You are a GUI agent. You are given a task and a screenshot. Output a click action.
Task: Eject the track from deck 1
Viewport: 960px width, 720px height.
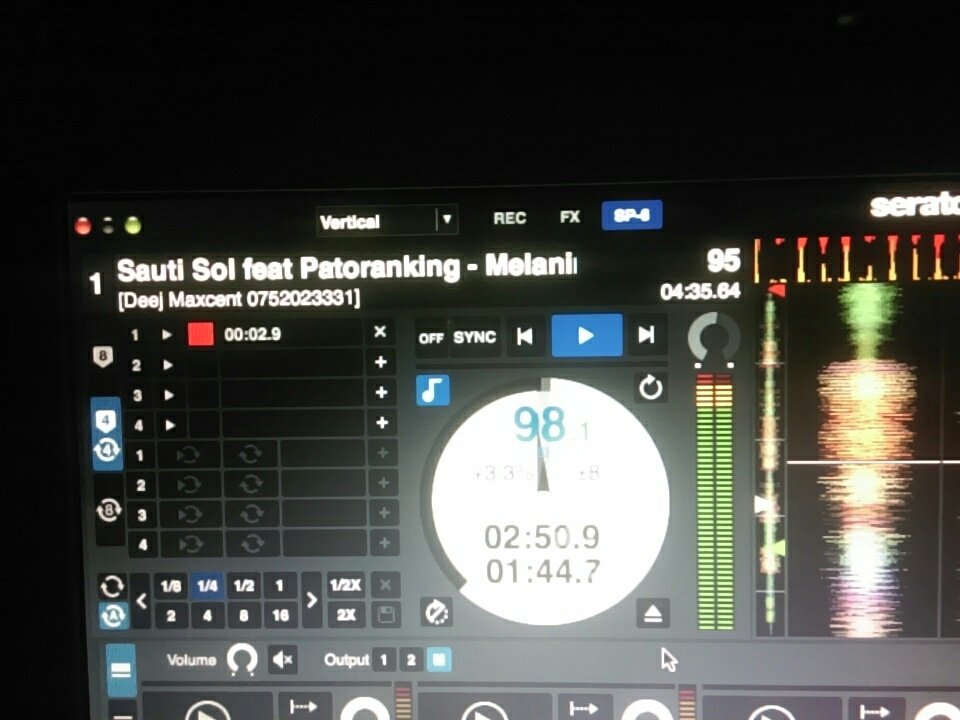pos(653,613)
